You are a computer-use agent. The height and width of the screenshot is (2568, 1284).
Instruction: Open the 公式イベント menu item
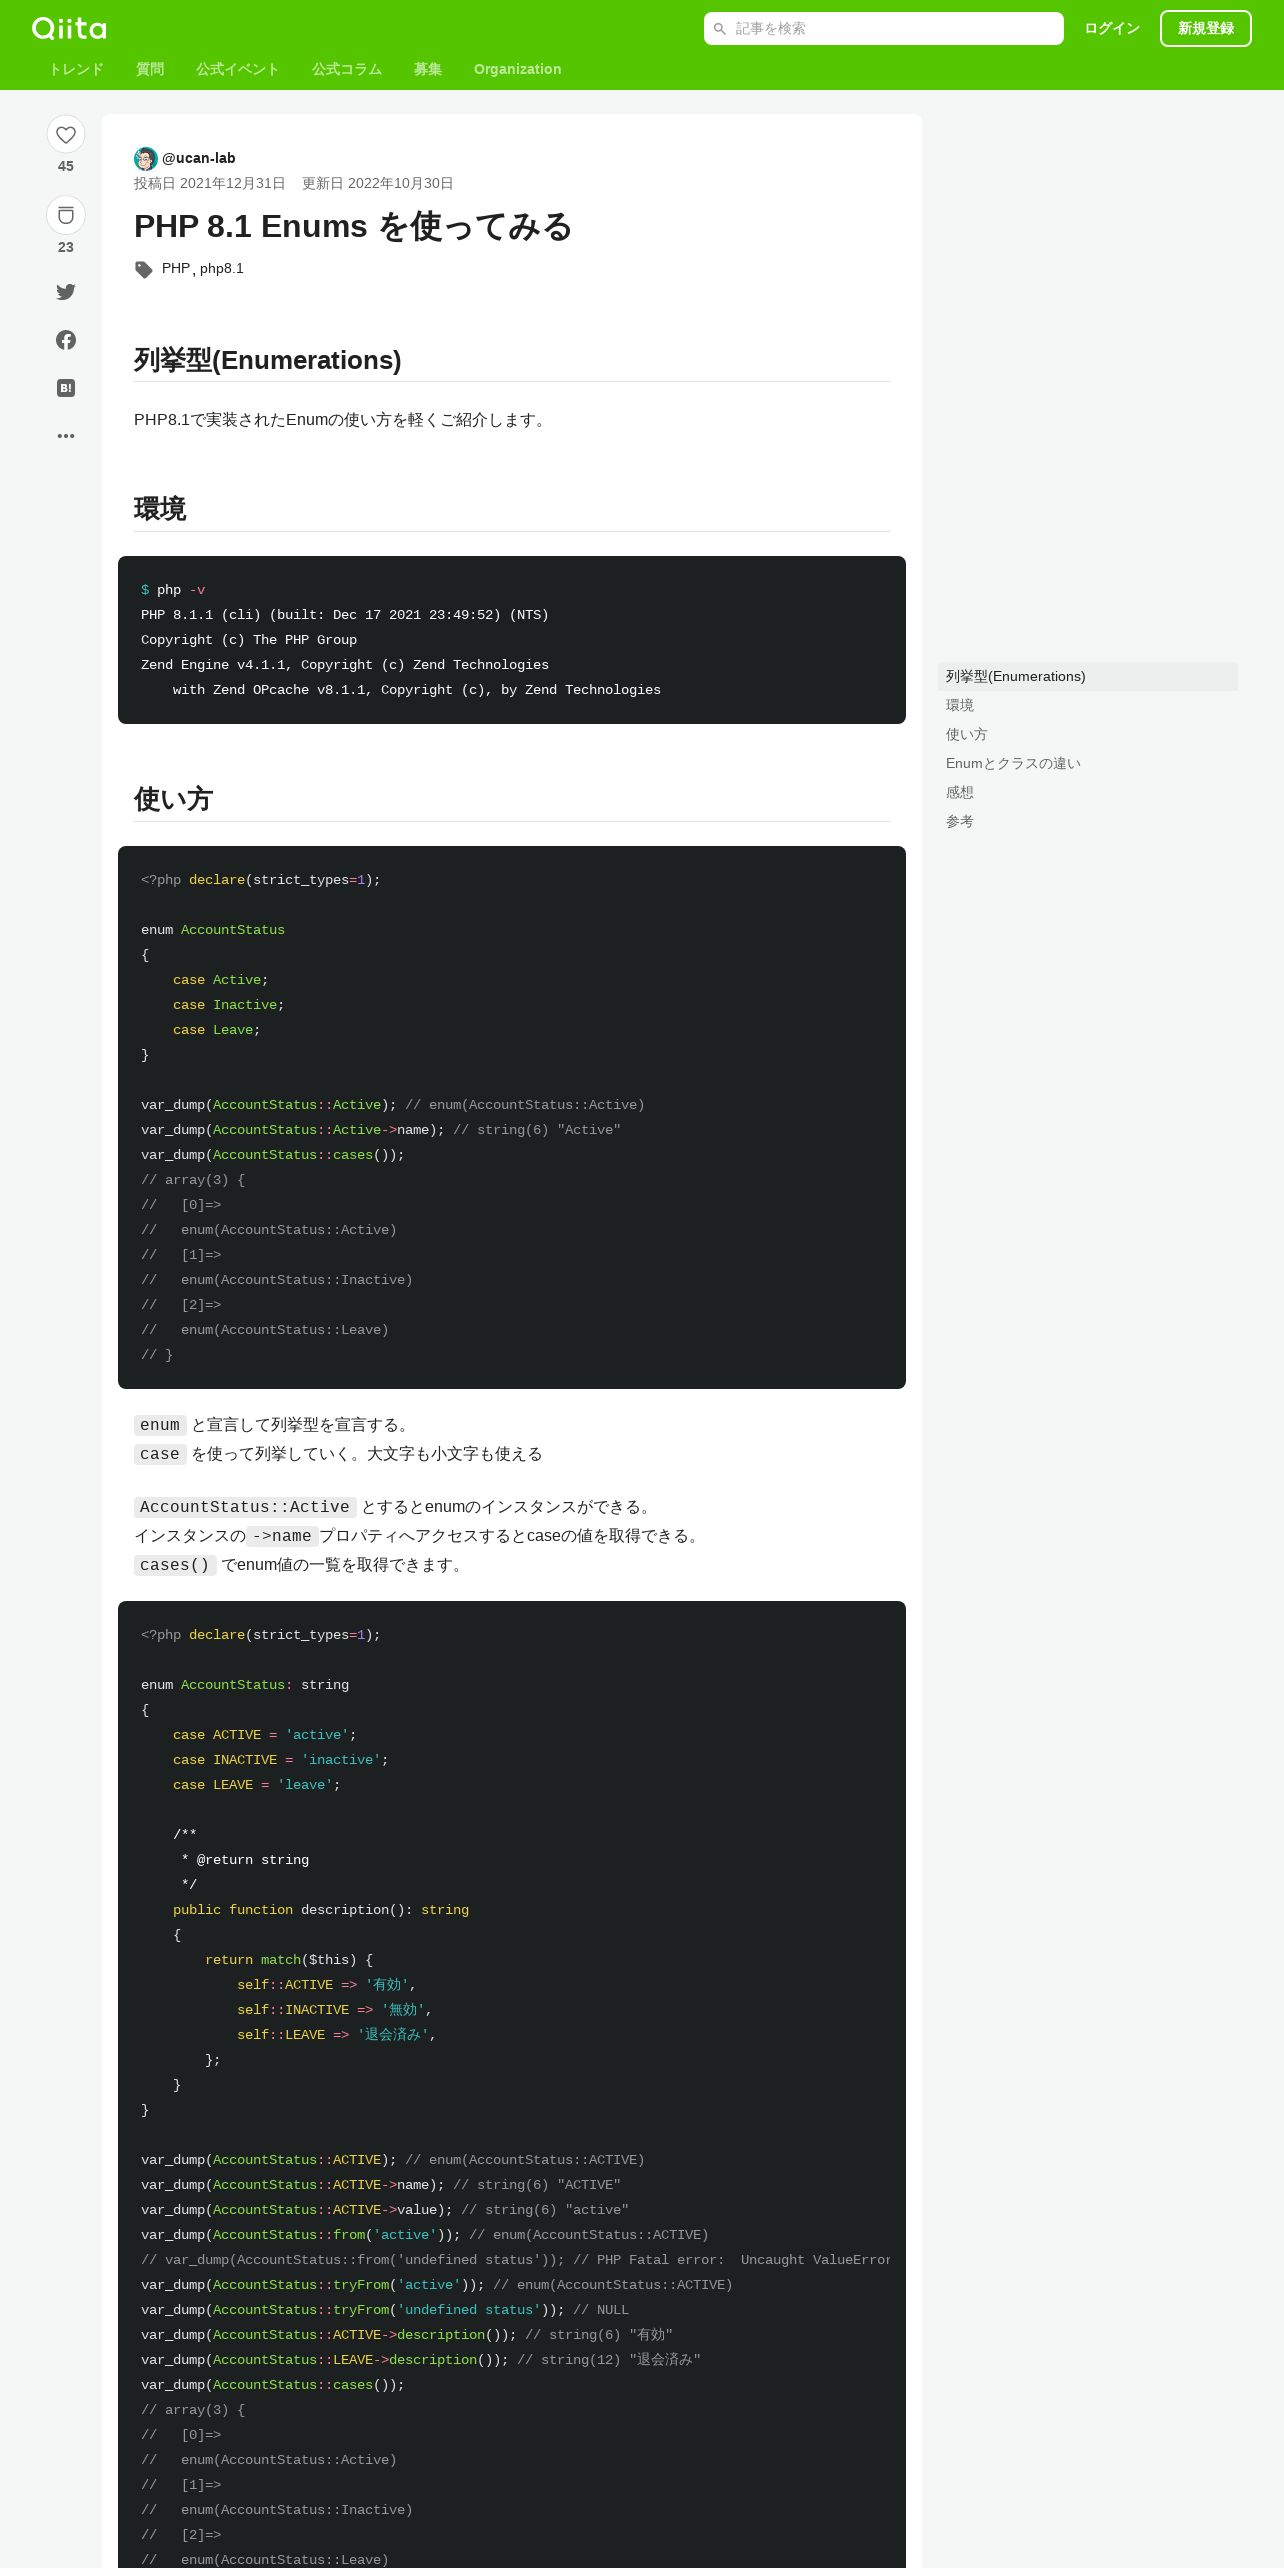tap(238, 69)
